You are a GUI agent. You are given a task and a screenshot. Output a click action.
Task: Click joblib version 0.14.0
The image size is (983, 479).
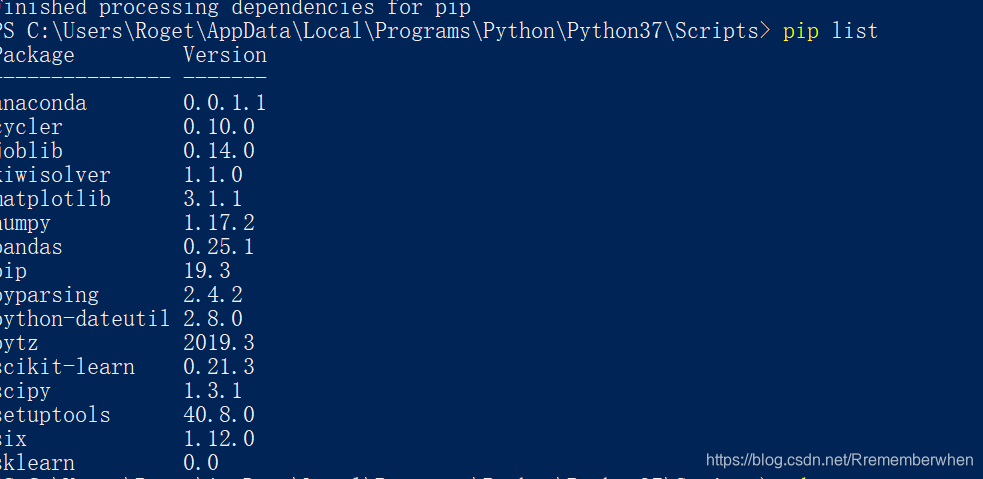tap(219, 151)
